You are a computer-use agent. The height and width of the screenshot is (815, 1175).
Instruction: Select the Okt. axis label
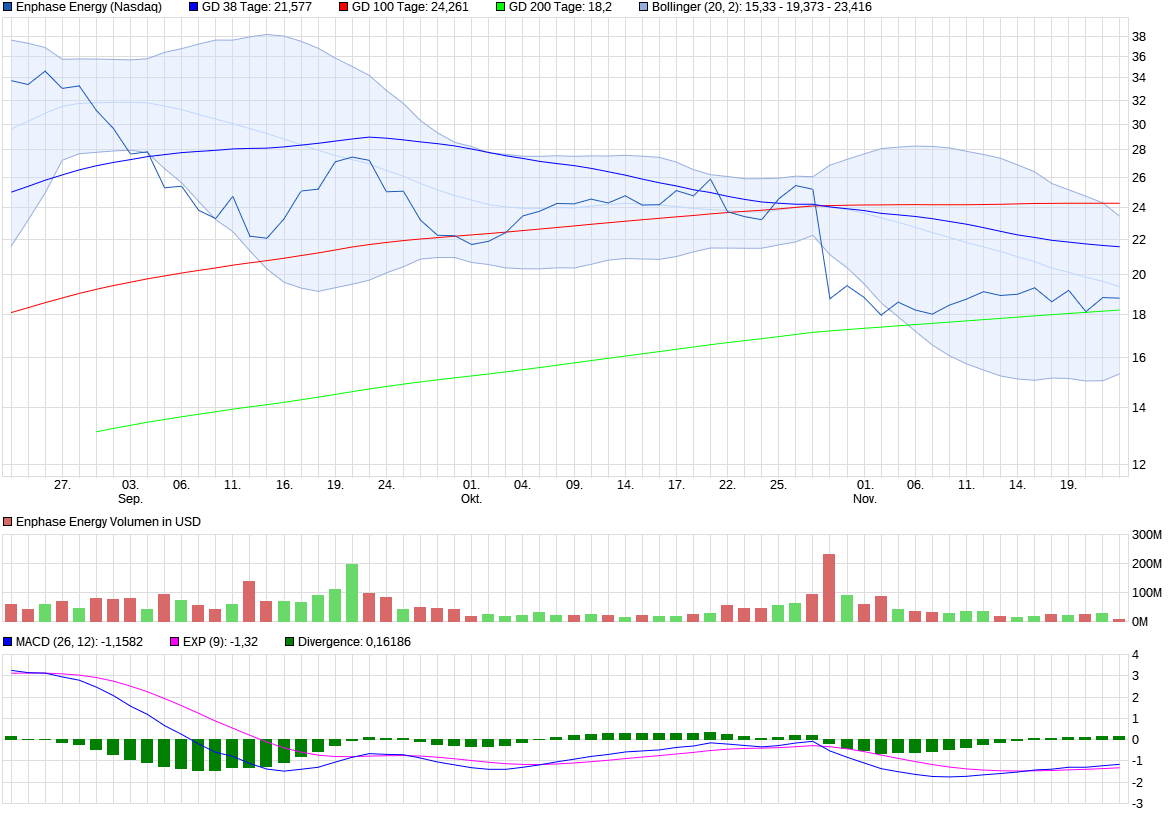pos(470,496)
